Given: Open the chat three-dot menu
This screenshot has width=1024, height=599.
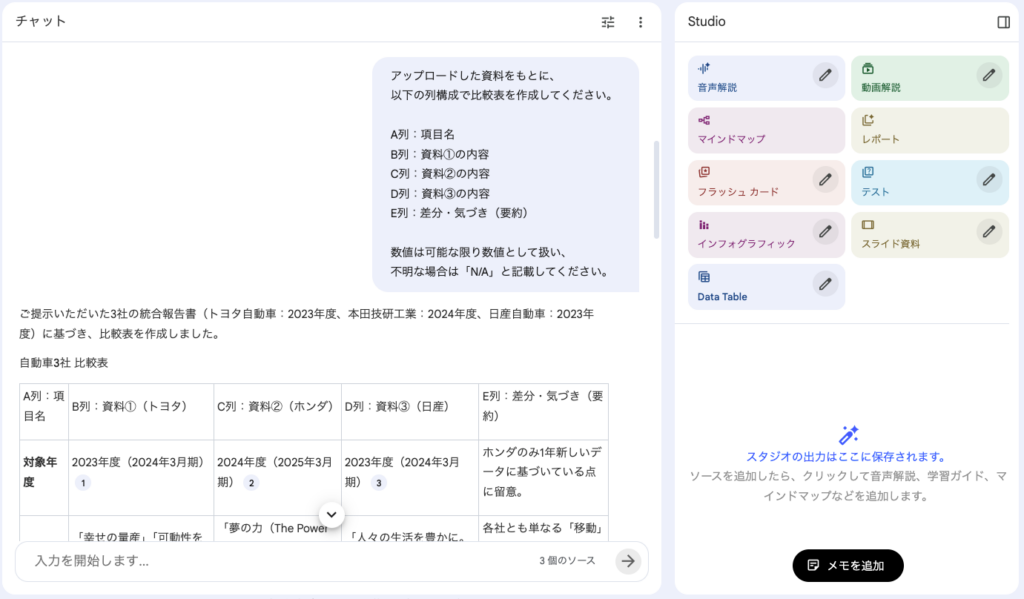Looking at the screenshot, I should pyautogui.click(x=640, y=22).
